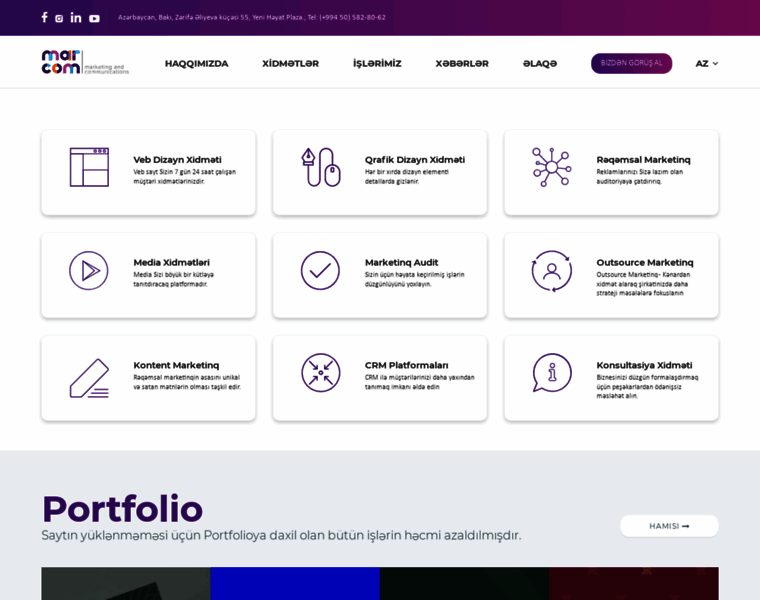Open the LinkedIn profile icon
760x600 pixels.
[x=76, y=18]
